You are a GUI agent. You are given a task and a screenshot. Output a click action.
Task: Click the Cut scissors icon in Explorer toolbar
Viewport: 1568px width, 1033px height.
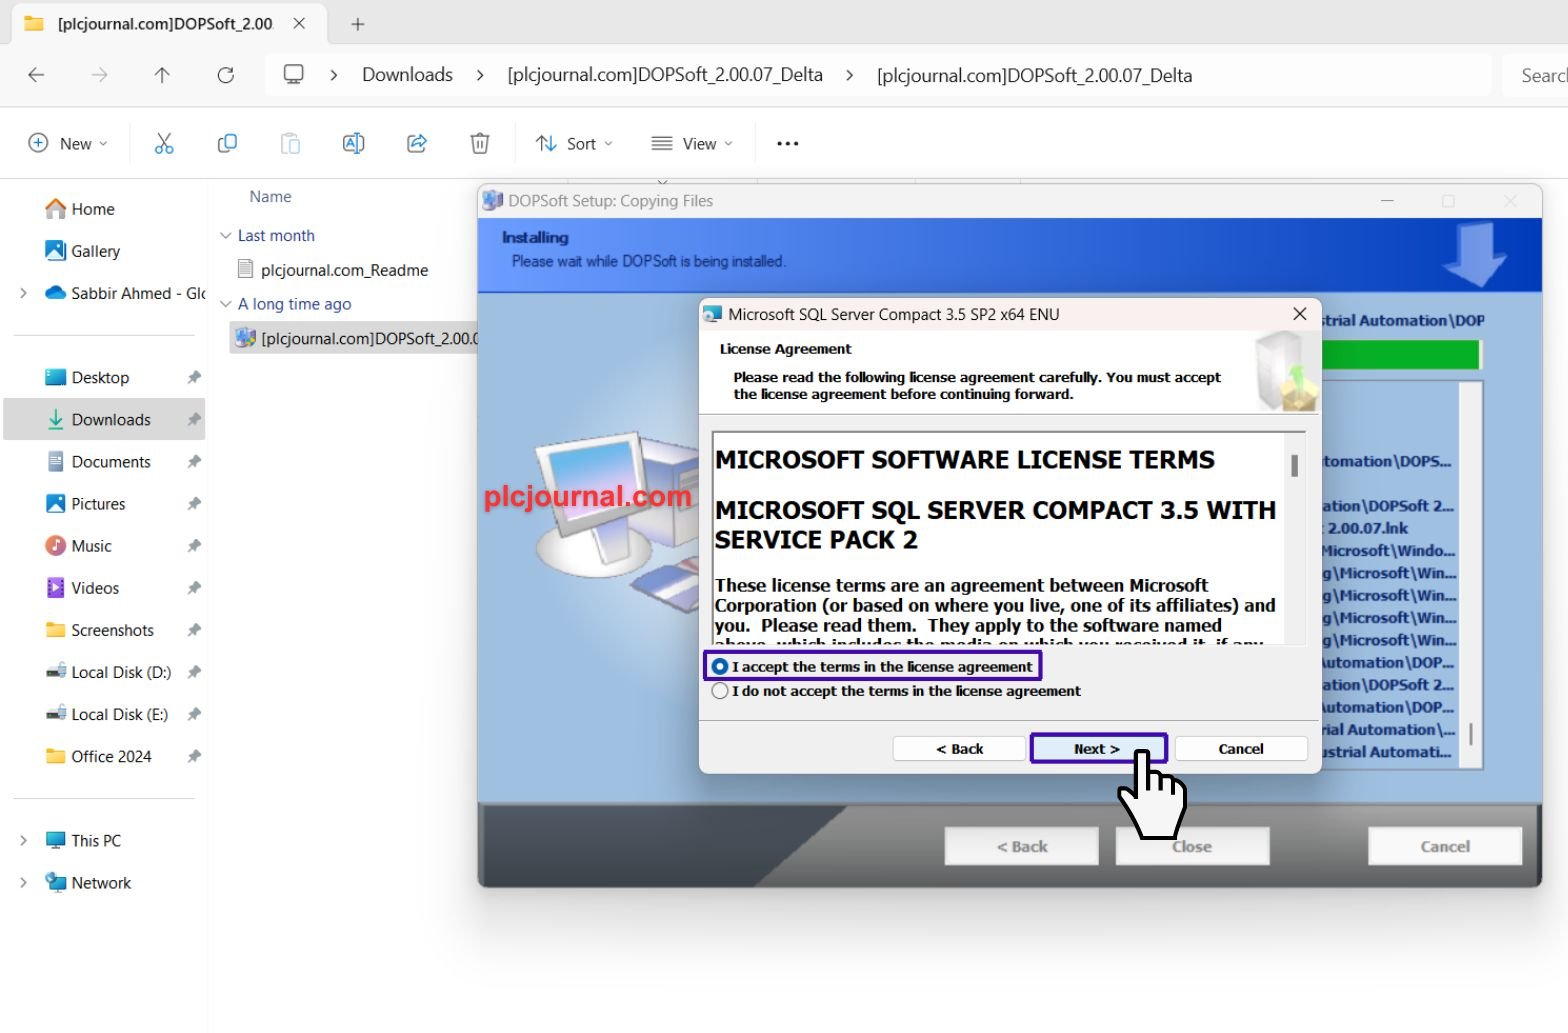(164, 144)
